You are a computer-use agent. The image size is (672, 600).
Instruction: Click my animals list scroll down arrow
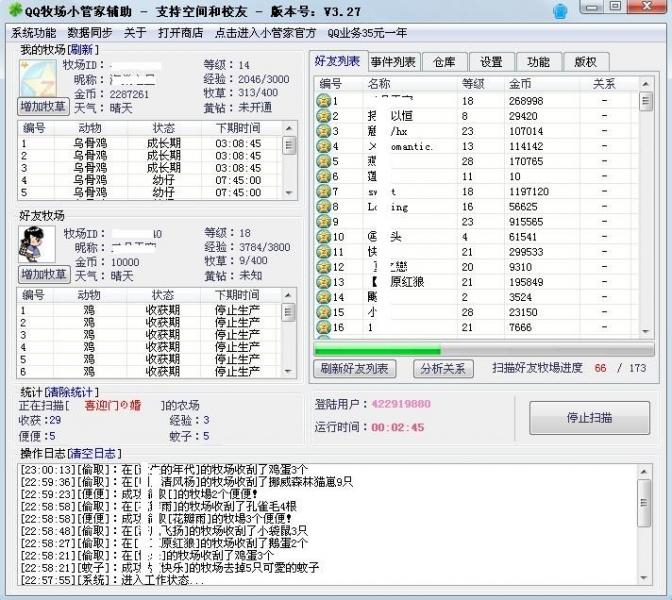pos(289,193)
